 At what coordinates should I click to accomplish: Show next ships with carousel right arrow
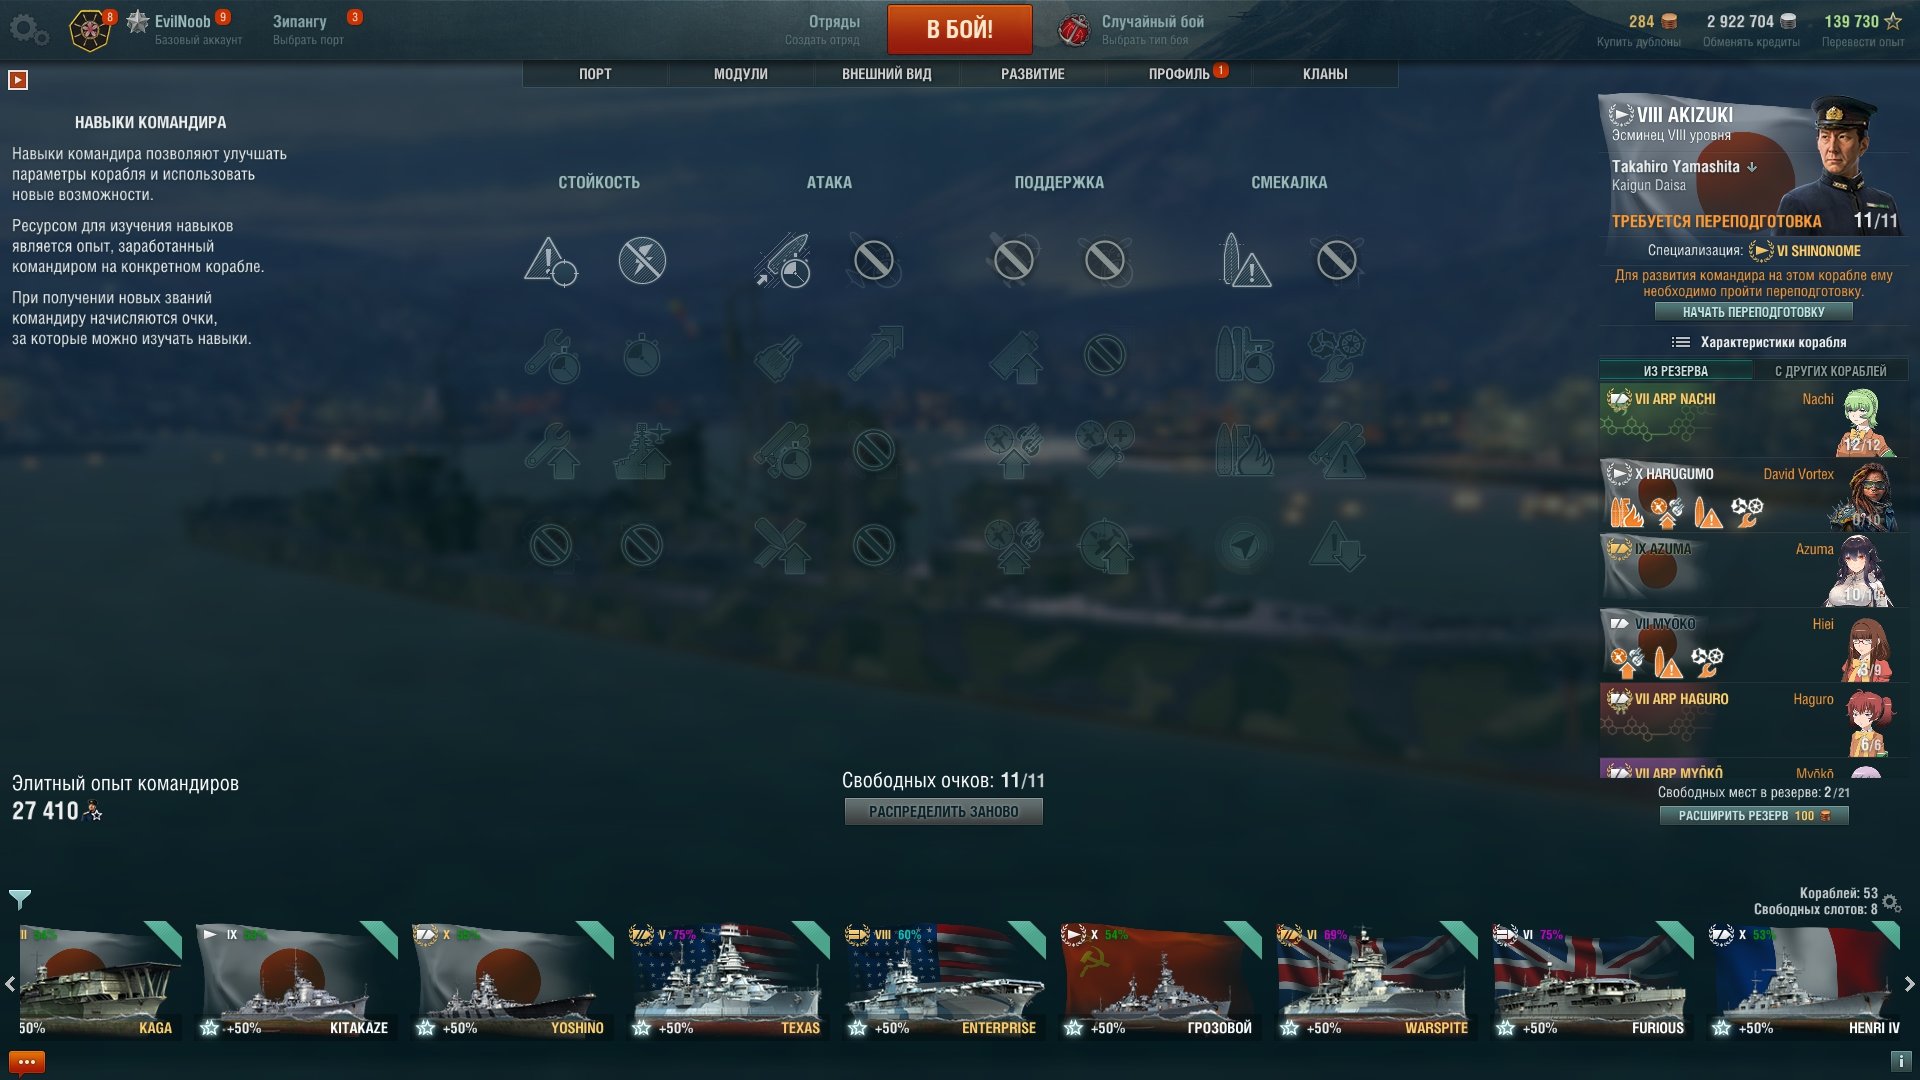[1908, 983]
